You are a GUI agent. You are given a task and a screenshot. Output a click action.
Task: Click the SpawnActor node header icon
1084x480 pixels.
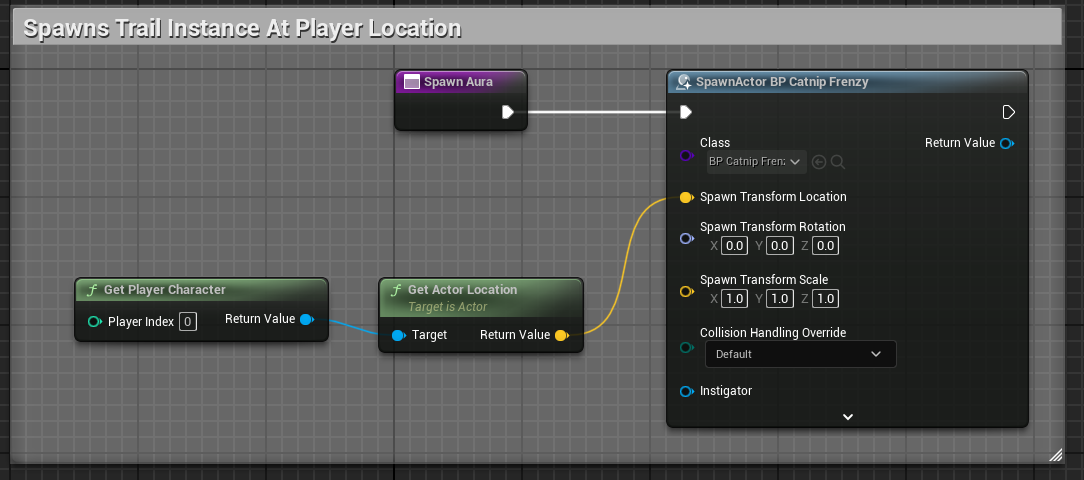tap(684, 82)
